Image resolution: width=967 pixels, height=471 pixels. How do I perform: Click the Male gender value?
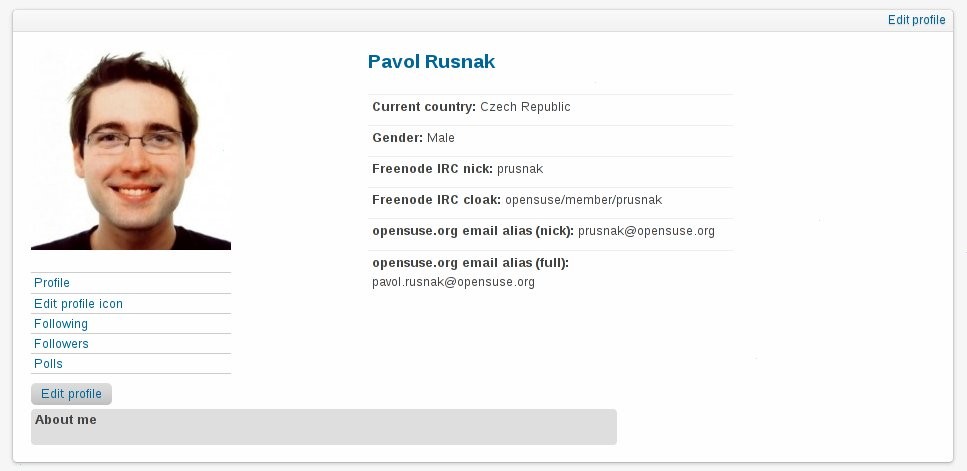(x=441, y=138)
